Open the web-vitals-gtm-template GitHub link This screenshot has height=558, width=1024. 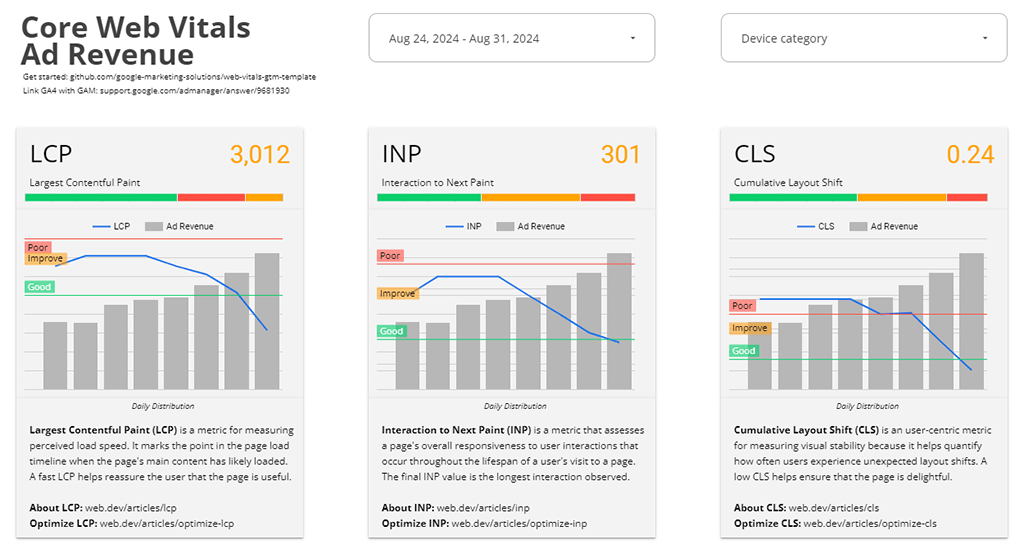pos(208,77)
